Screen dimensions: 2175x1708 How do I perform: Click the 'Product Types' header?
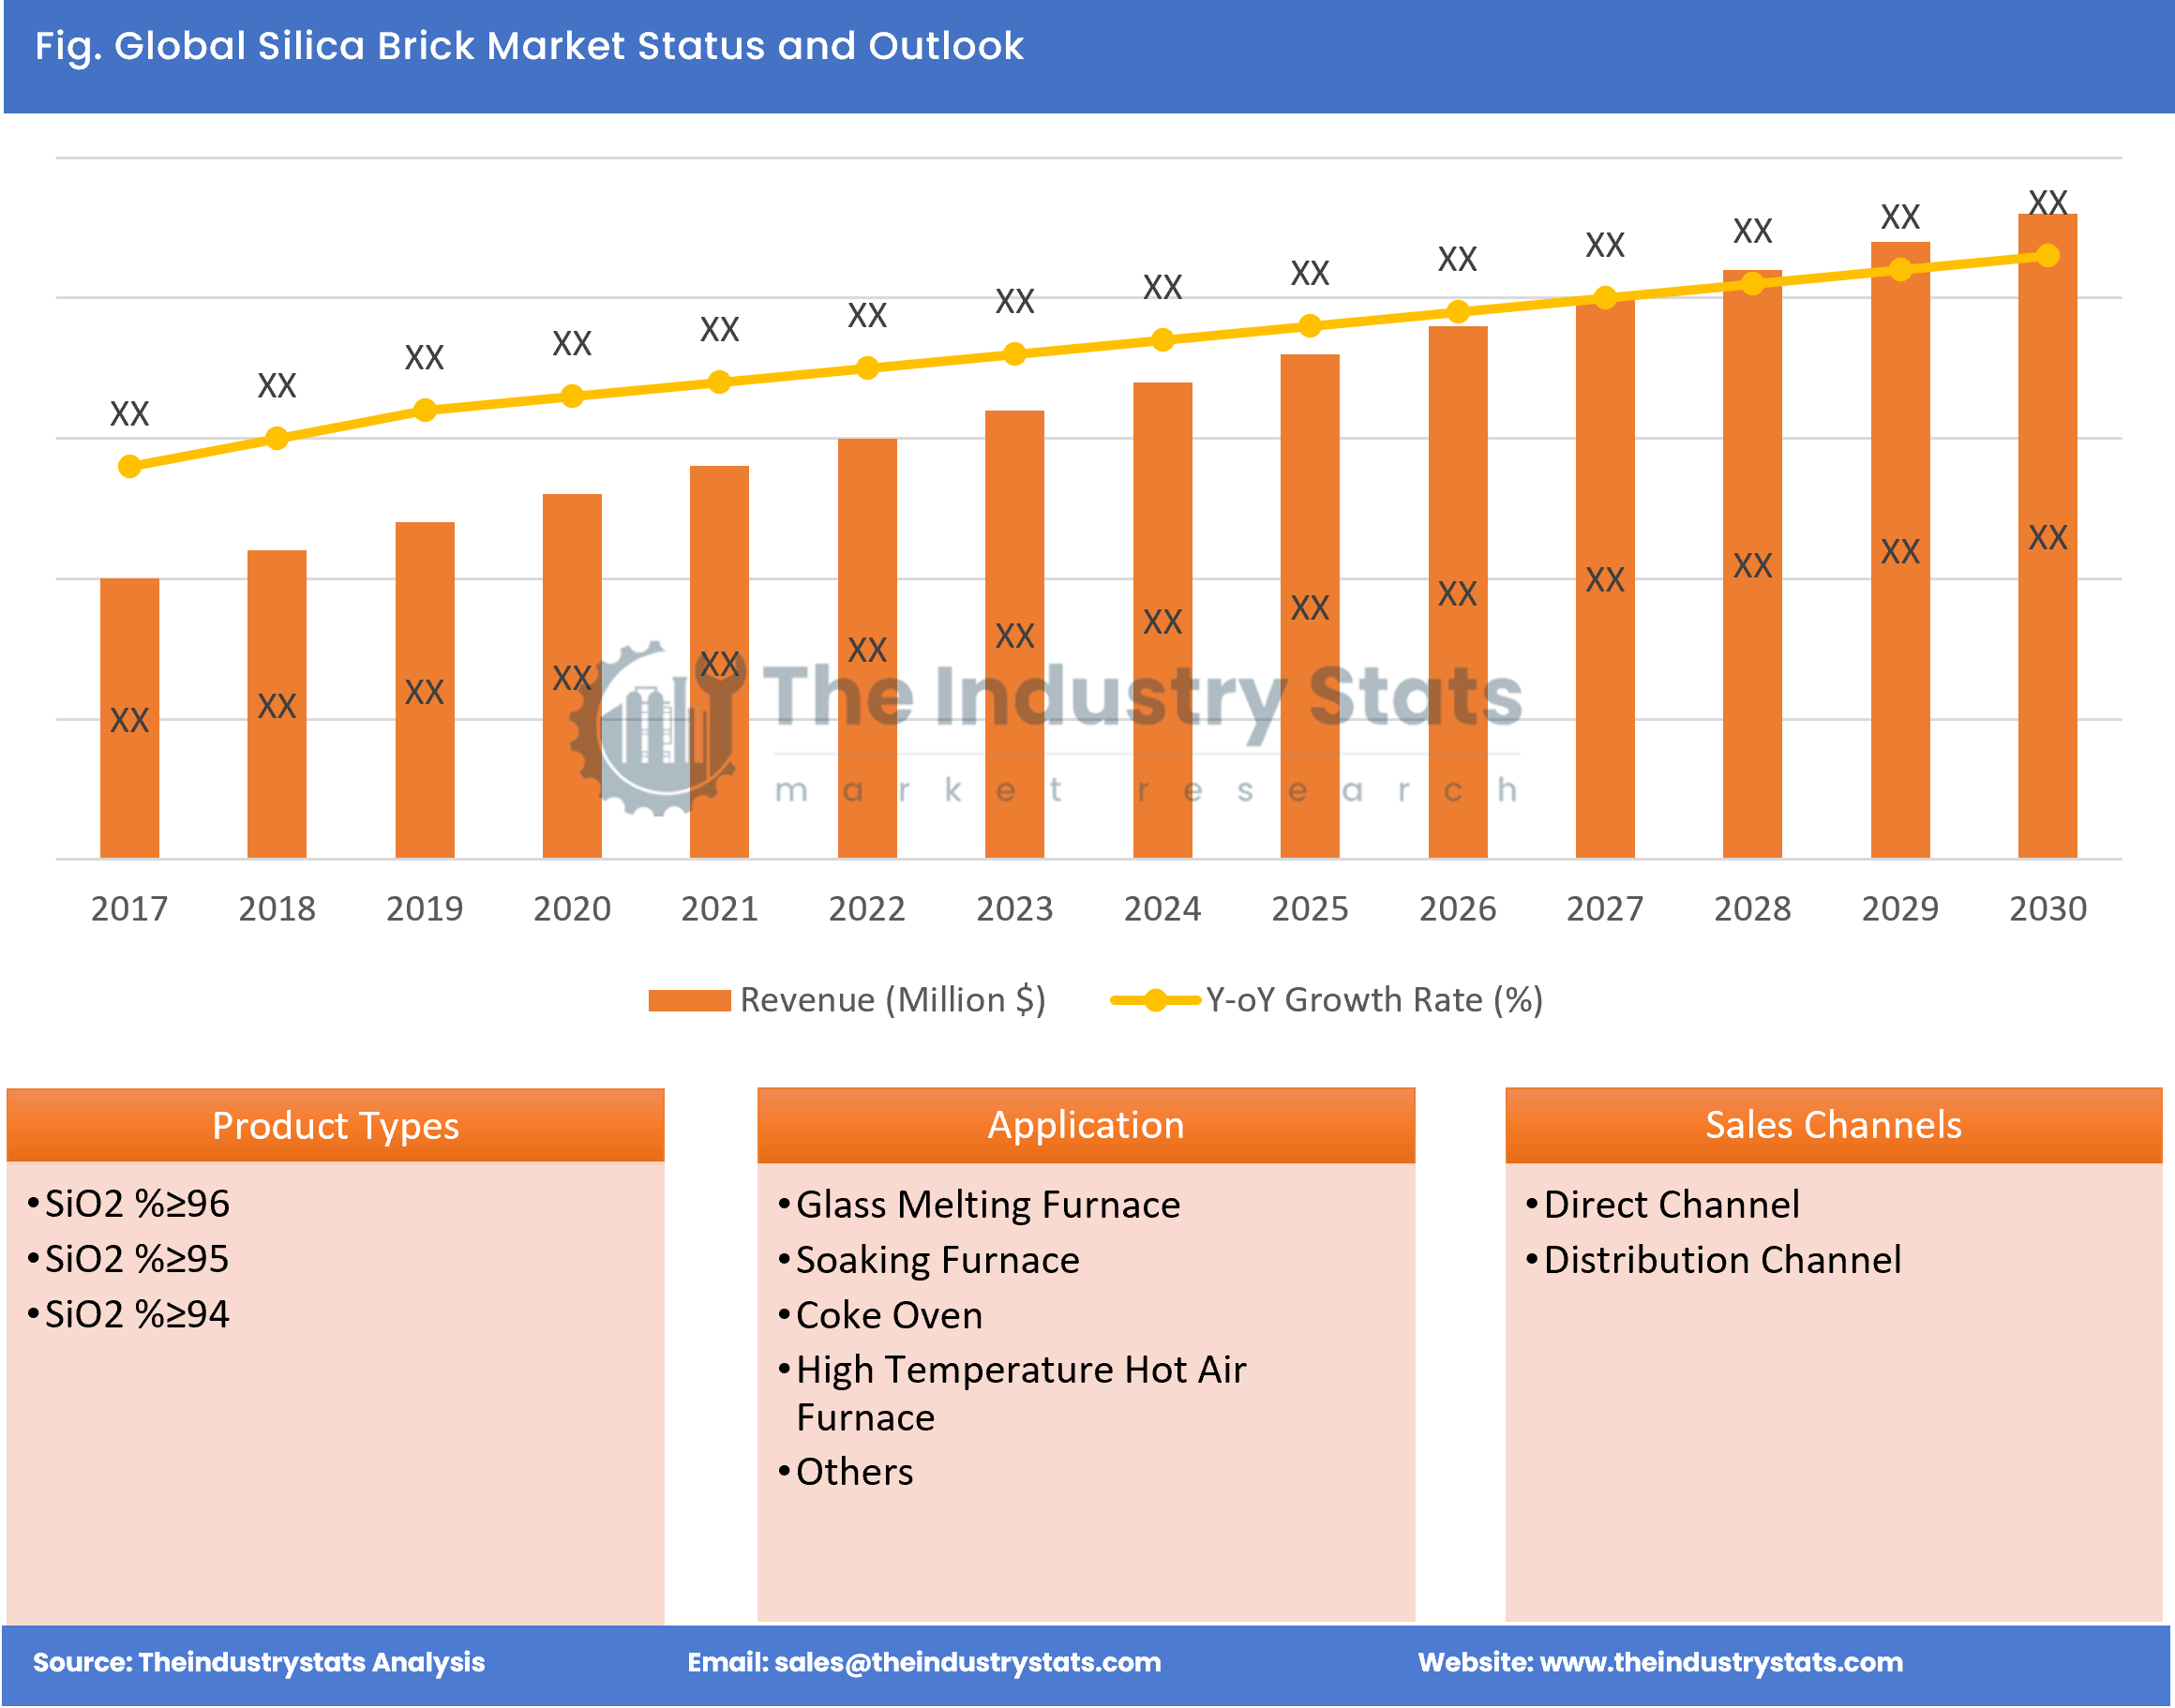click(x=335, y=1126)
